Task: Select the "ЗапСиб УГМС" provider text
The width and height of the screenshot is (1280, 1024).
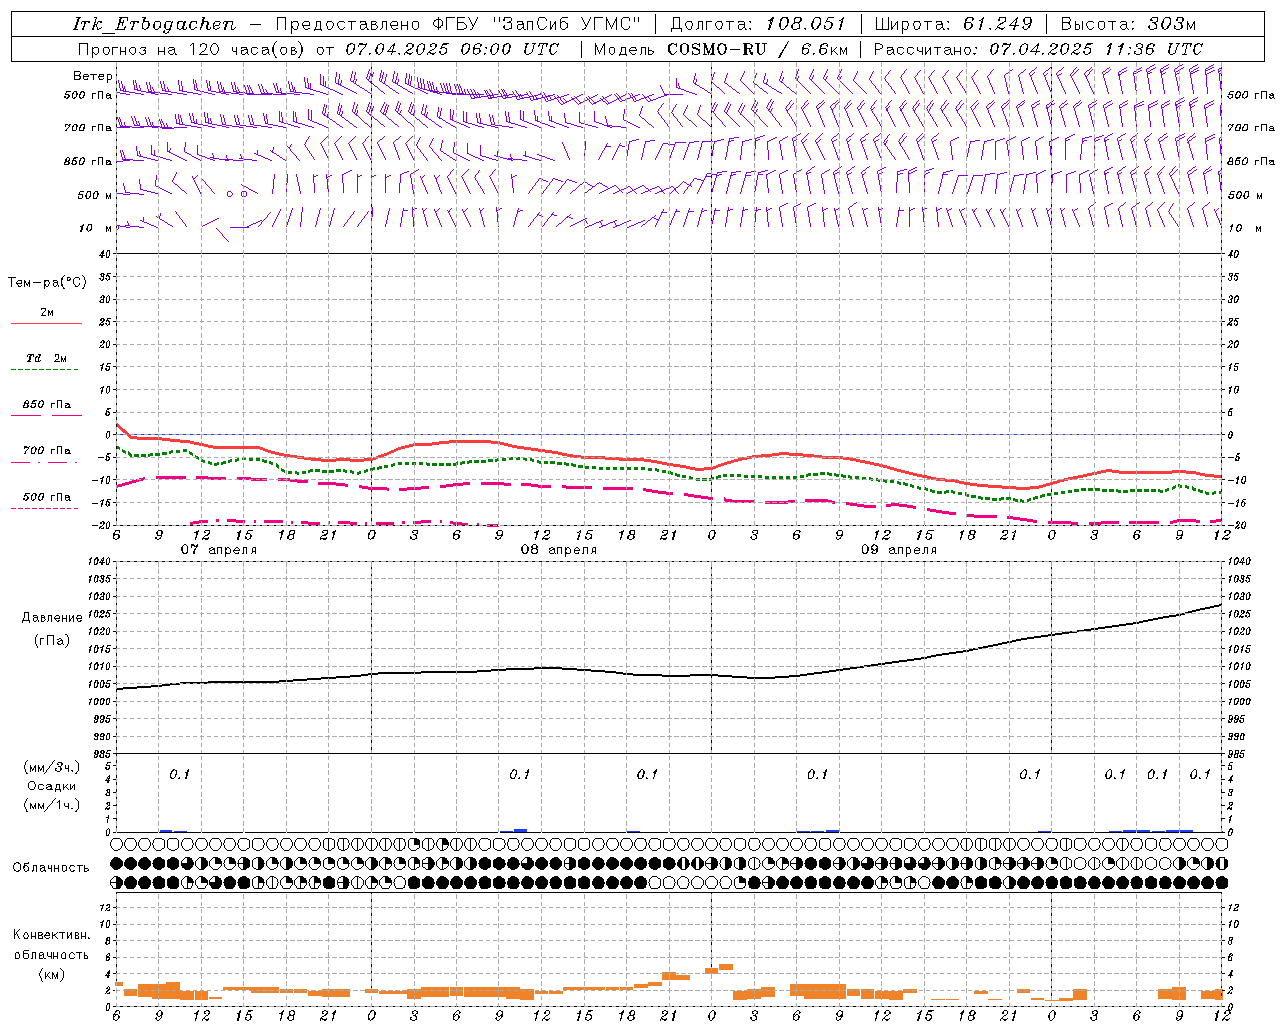Action: click(x=567, y=24)
